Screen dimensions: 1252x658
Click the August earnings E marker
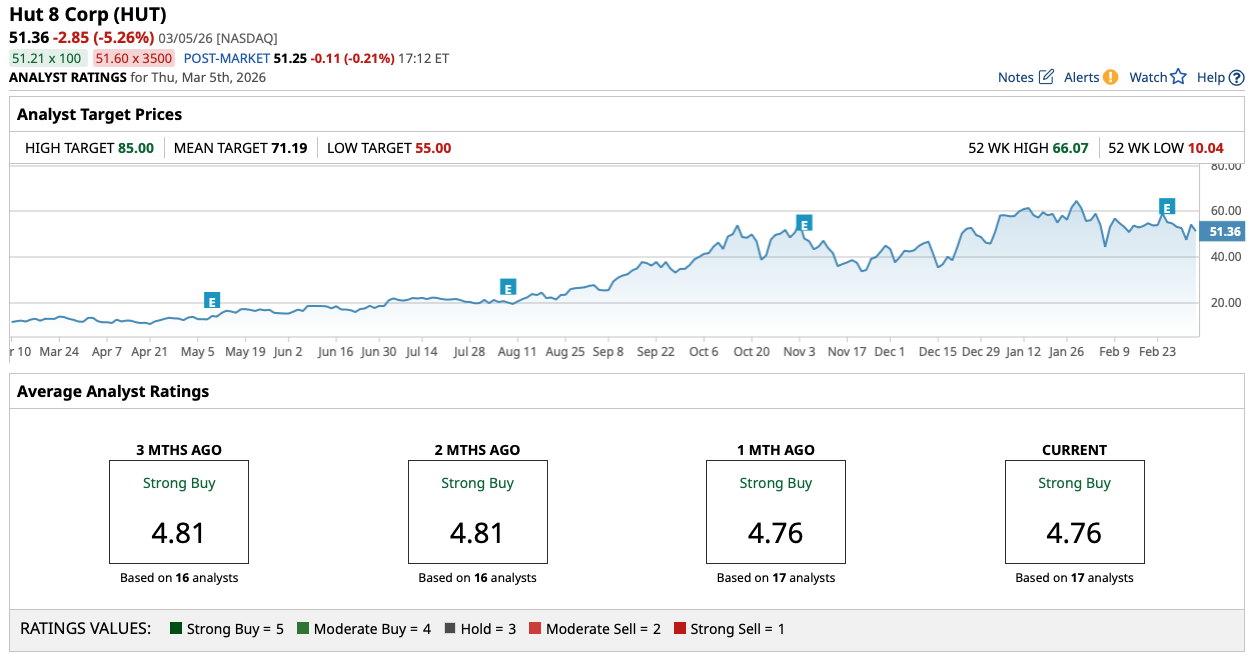(x=508, y=287)
